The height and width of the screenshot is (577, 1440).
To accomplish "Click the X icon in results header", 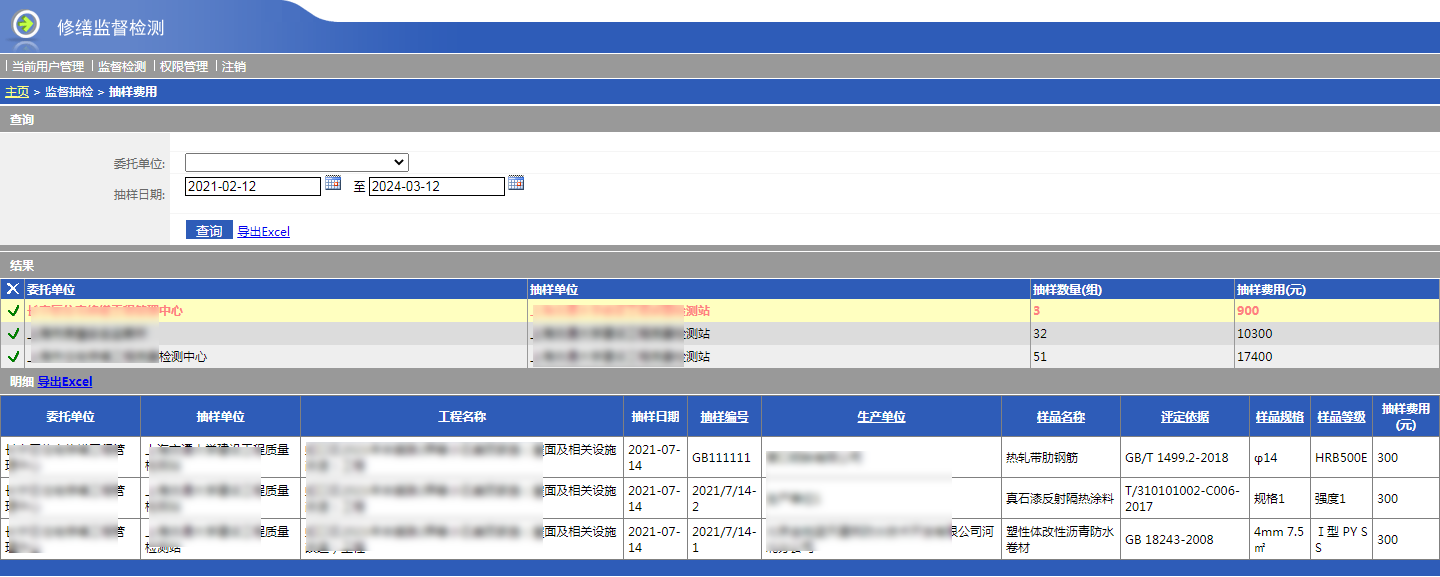I will tap(12, 289).
